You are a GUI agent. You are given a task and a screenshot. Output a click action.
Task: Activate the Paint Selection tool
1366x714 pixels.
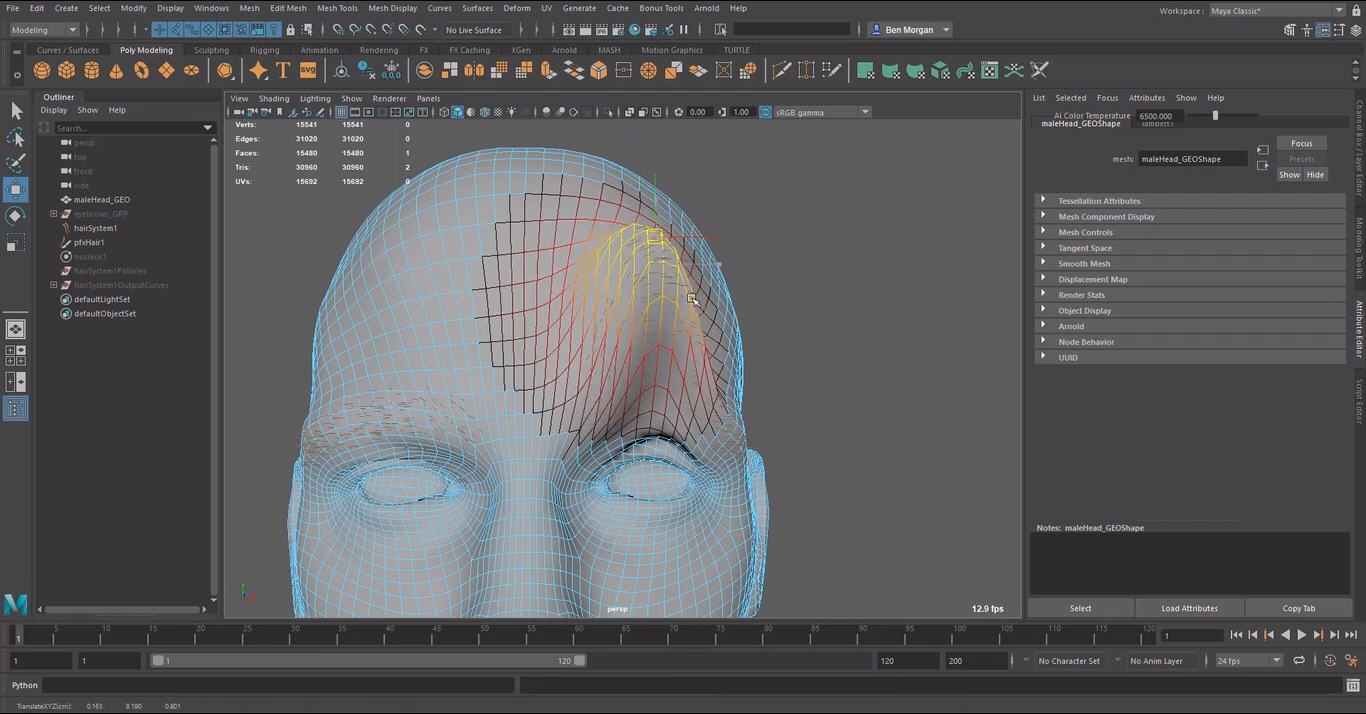pos(16,163)
